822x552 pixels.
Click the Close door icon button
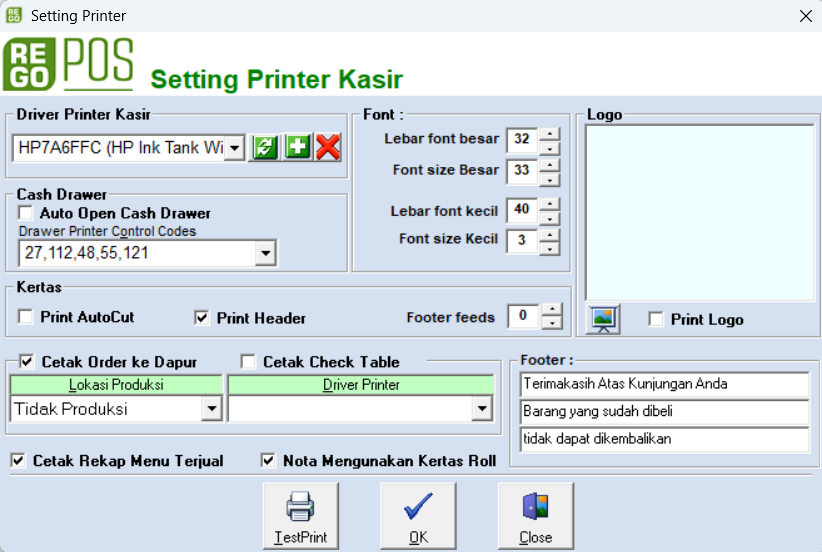pos(535,516)
